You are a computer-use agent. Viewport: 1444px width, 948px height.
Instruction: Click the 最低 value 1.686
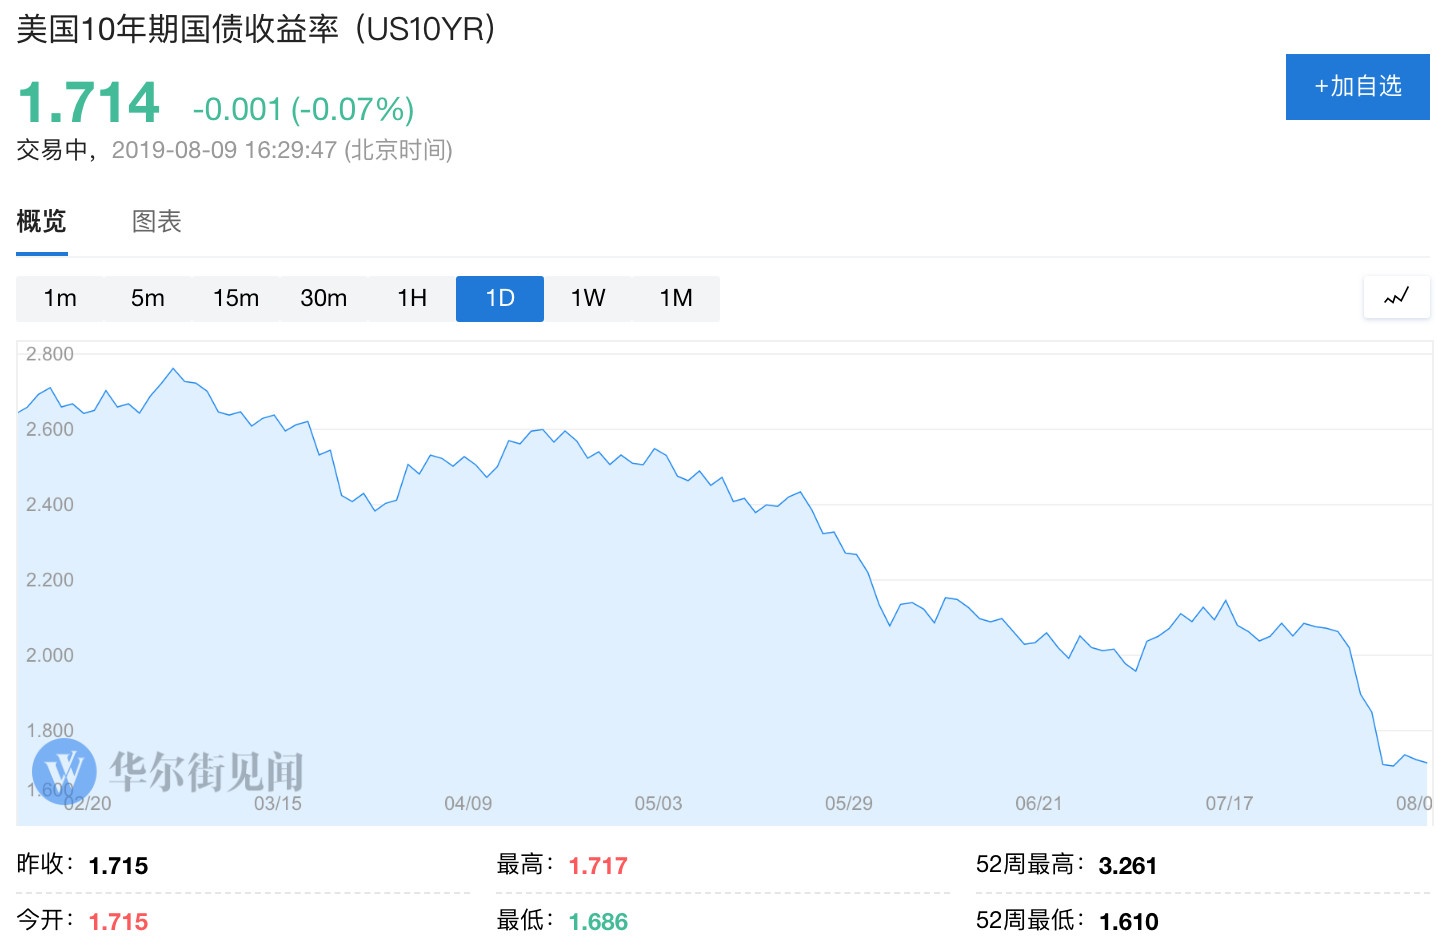click(598, 921)
